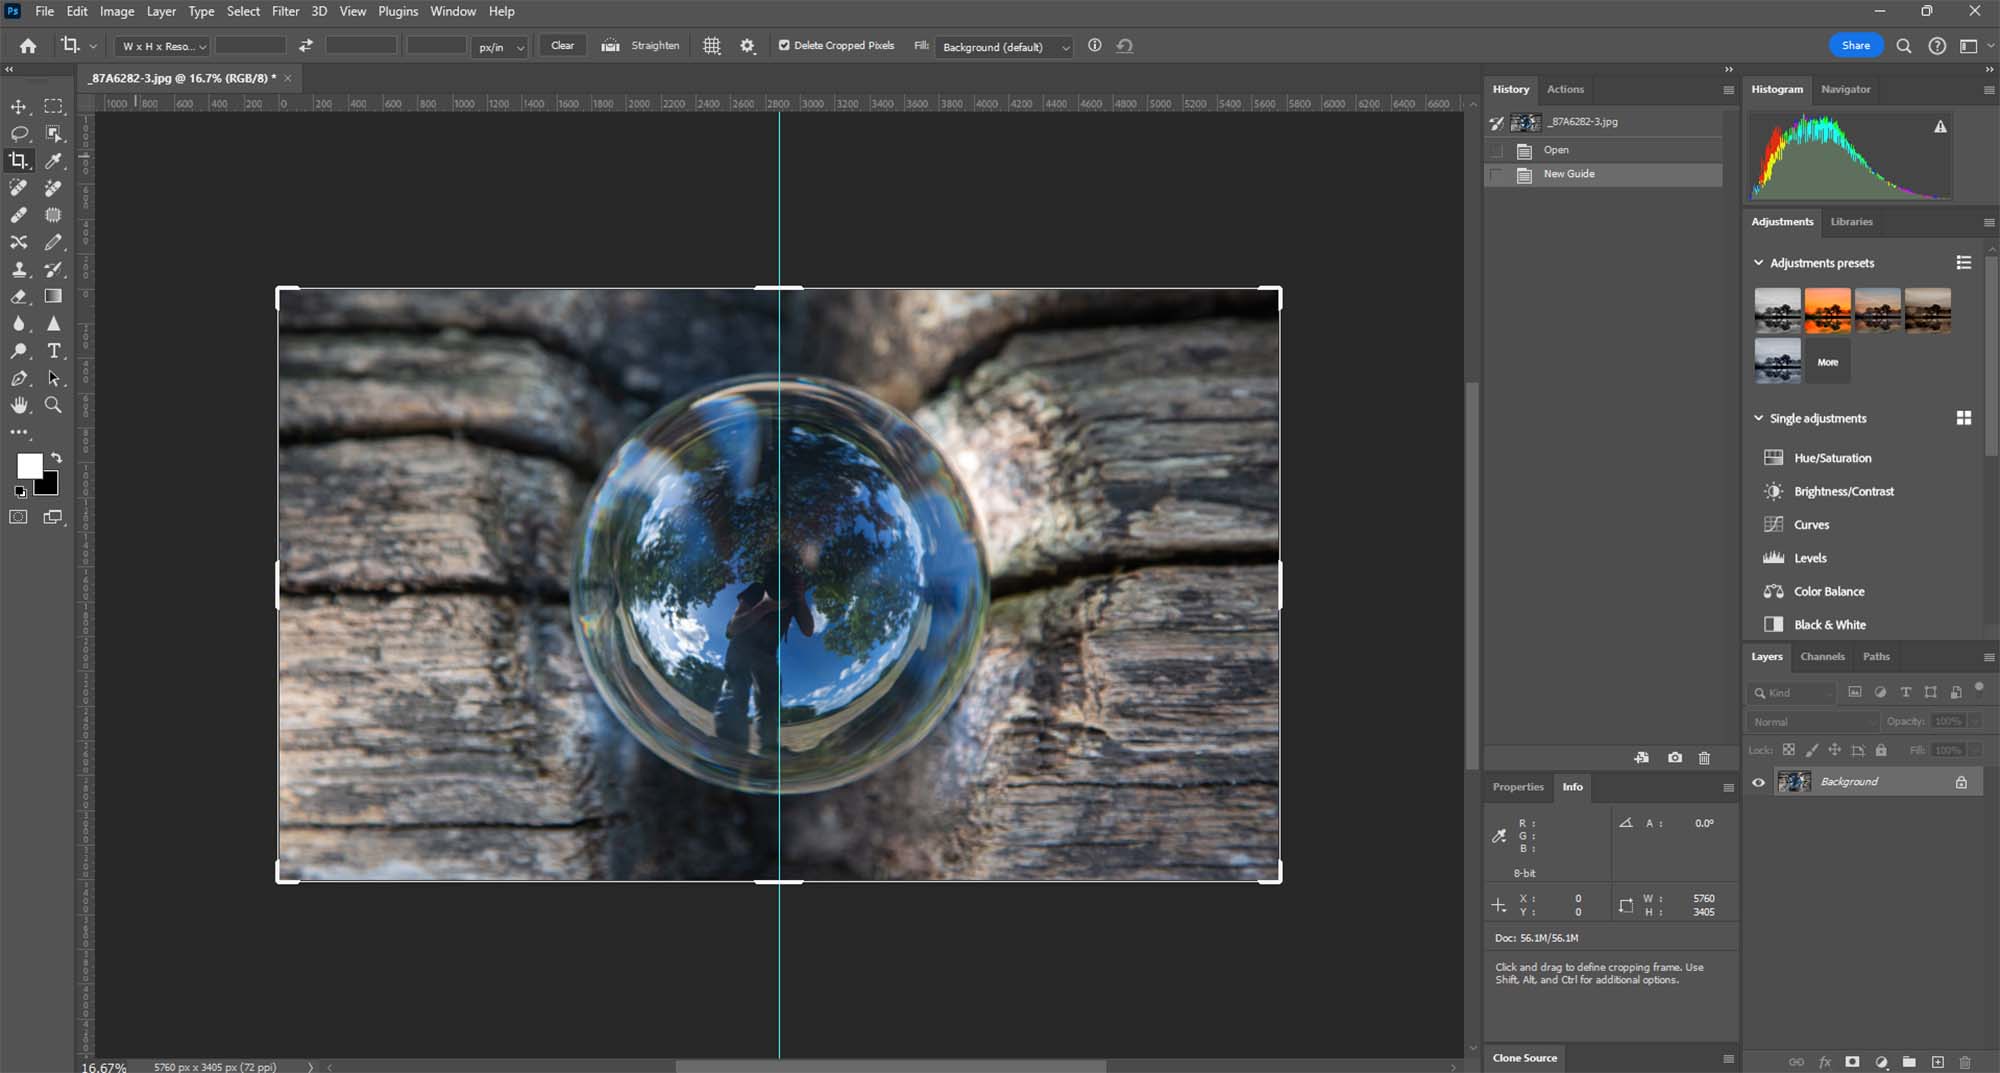Screen dimensions: 2000x1073
Task: Open the Fill Background (default) dropdown
Action: 1004,46
